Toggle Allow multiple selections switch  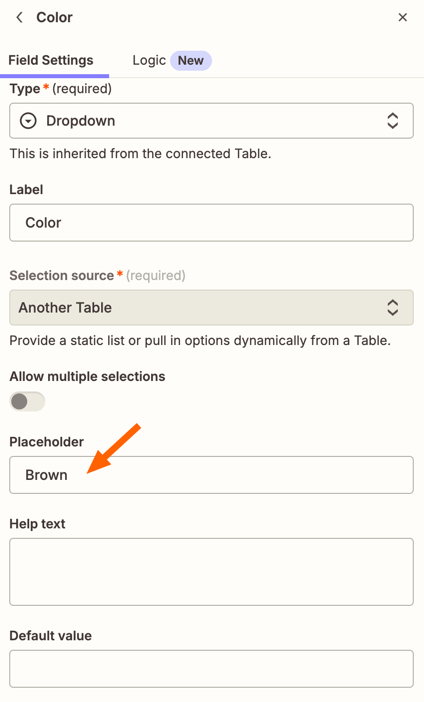click(x=27, y=401)
